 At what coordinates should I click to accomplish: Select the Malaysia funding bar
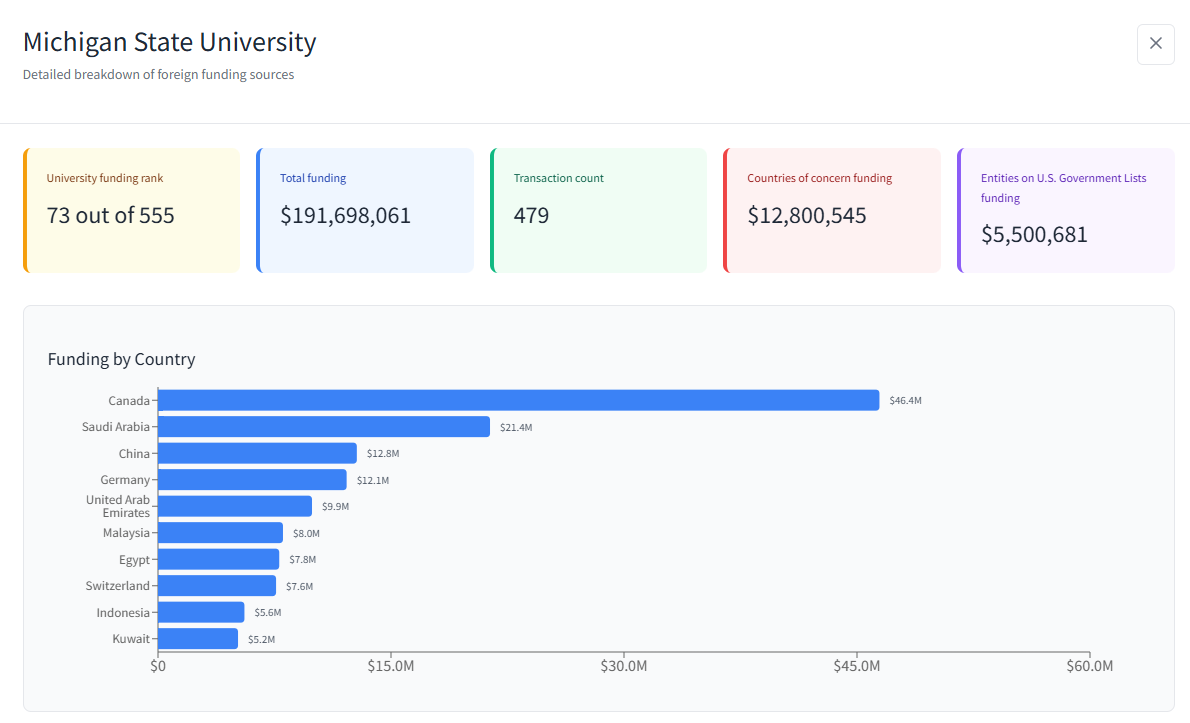click(x=220, y=533)
